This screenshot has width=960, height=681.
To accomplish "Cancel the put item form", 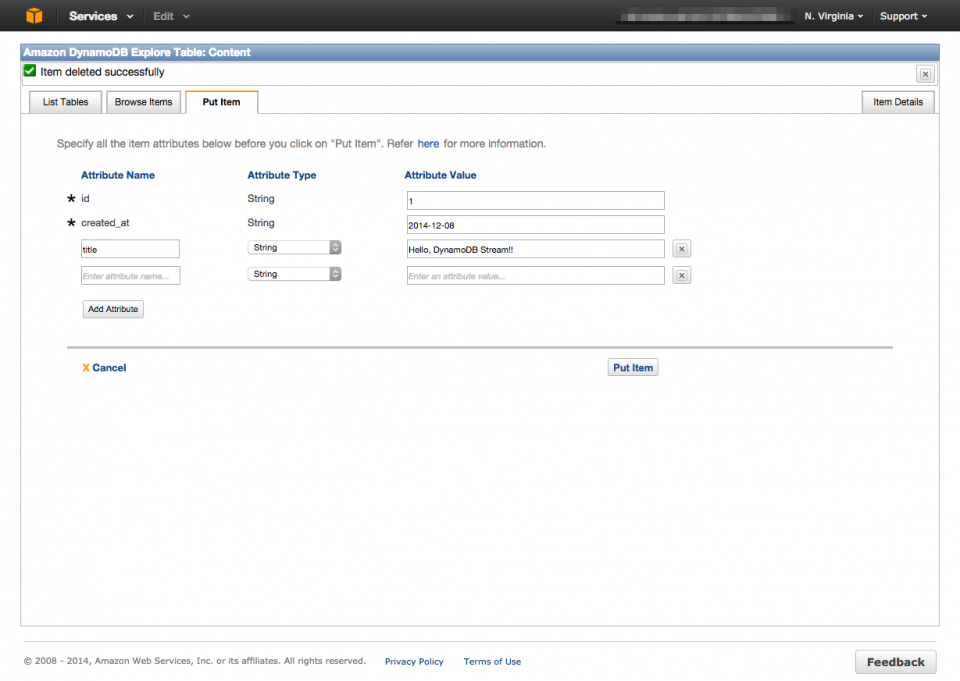I will tap(104, 367).
